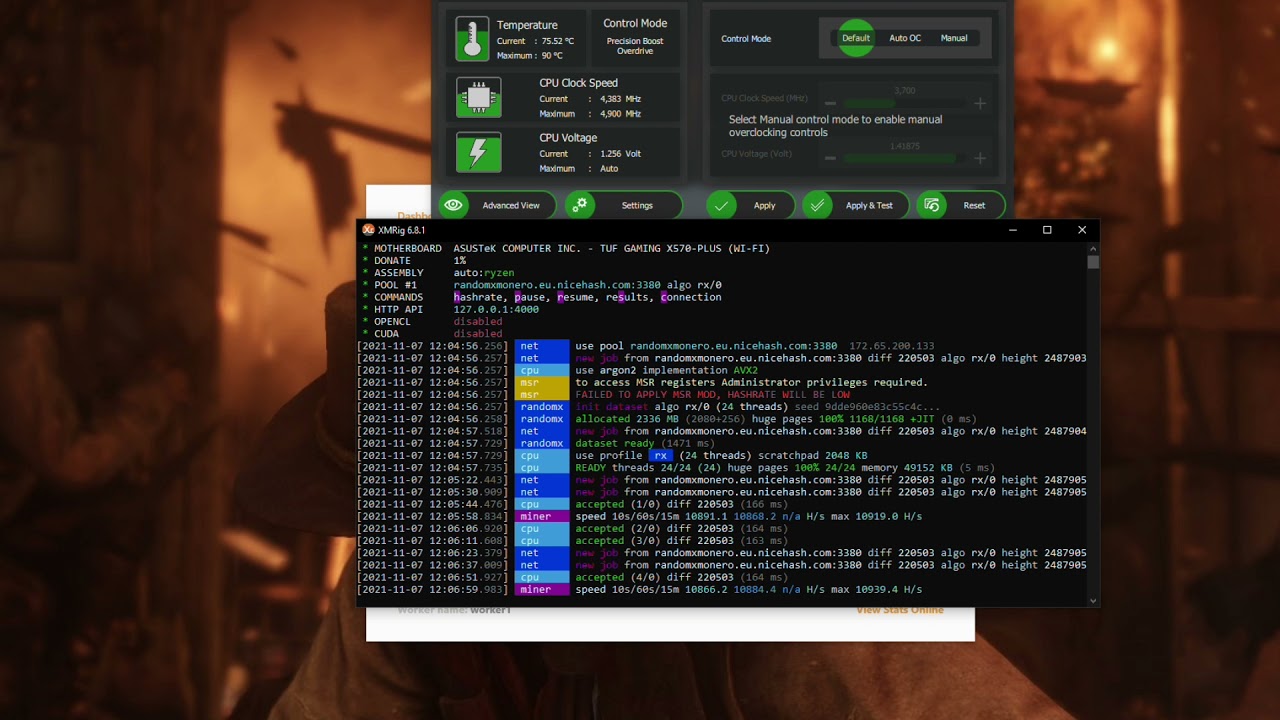
Task: Click the MOTHERBOARD ASUSTeK line
Action: pyautogui.click(x=566, y=248)
